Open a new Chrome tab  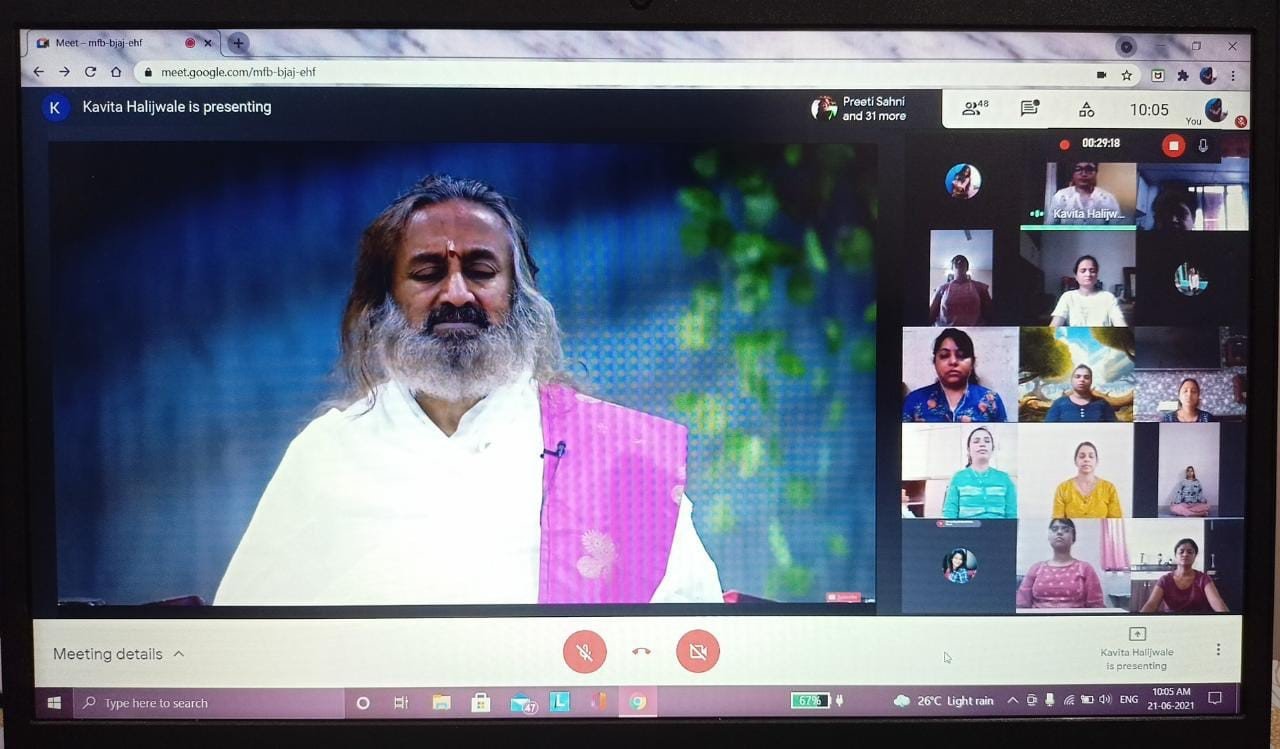click(x=237, y=43)
